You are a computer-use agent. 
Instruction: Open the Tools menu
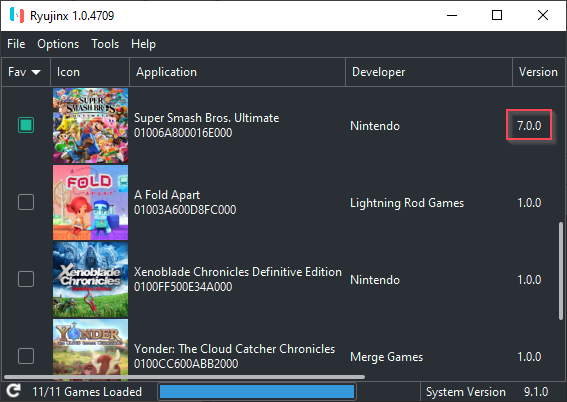105,44
